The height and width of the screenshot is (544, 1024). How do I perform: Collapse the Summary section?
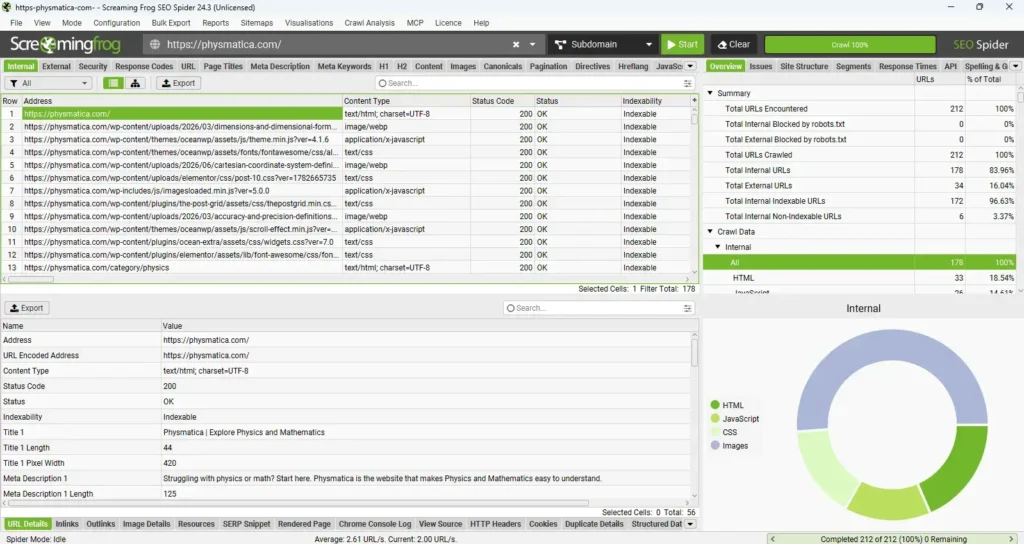(x=710, y=93)
